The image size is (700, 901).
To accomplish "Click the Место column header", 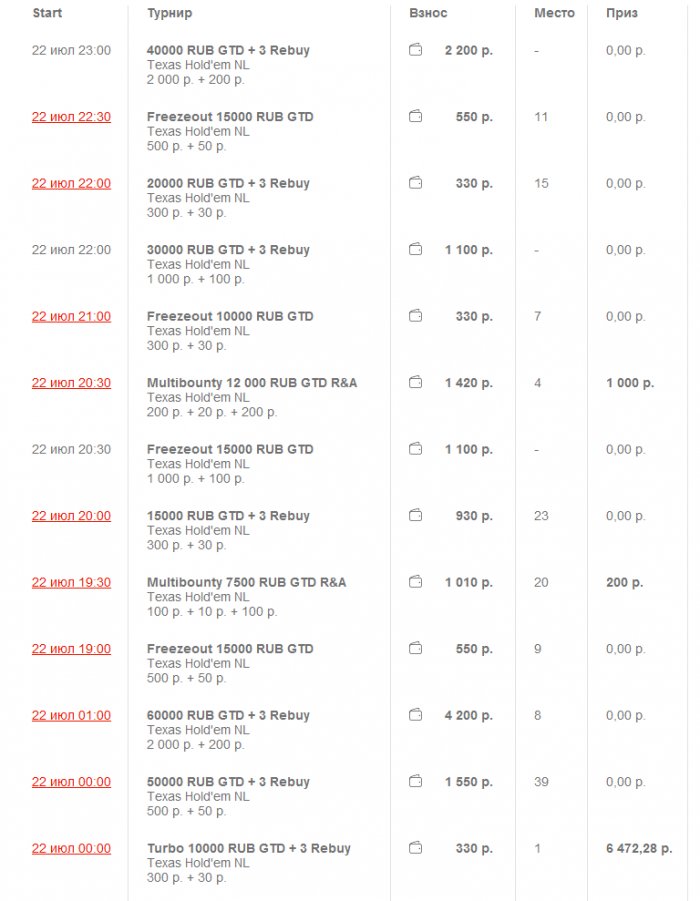I will click(554, 14).
